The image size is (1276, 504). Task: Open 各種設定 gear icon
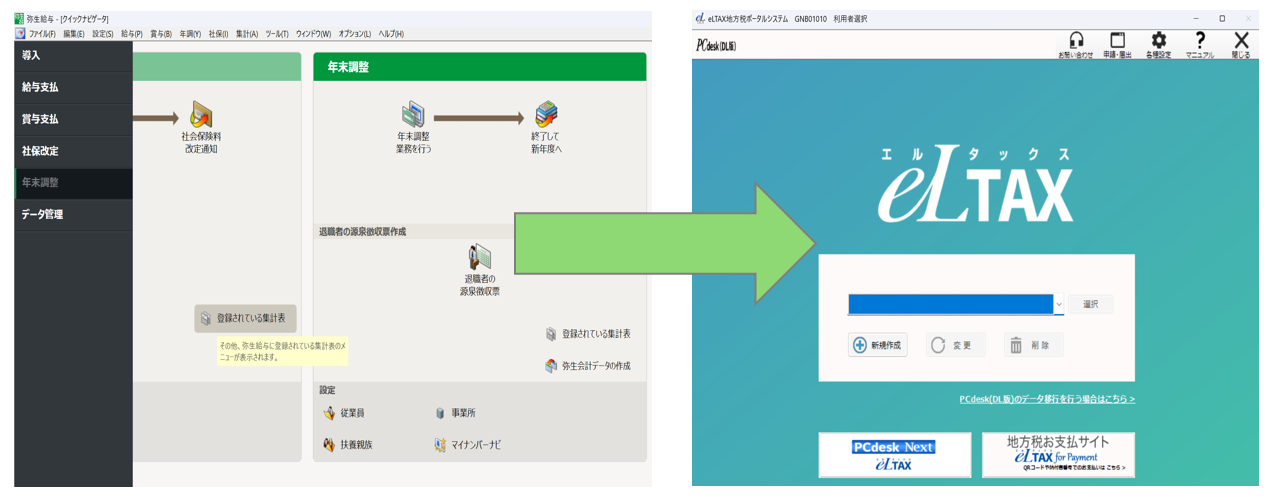(x=1158, y=43)
